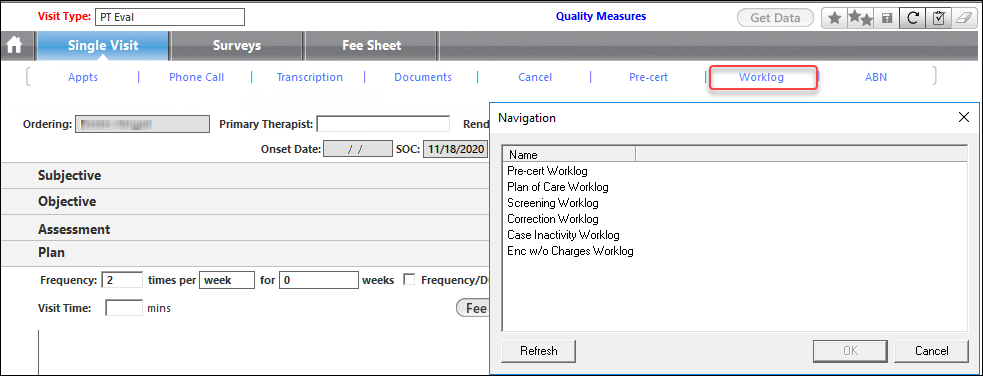Click the Onset Date field

click(x=358, y=149)
